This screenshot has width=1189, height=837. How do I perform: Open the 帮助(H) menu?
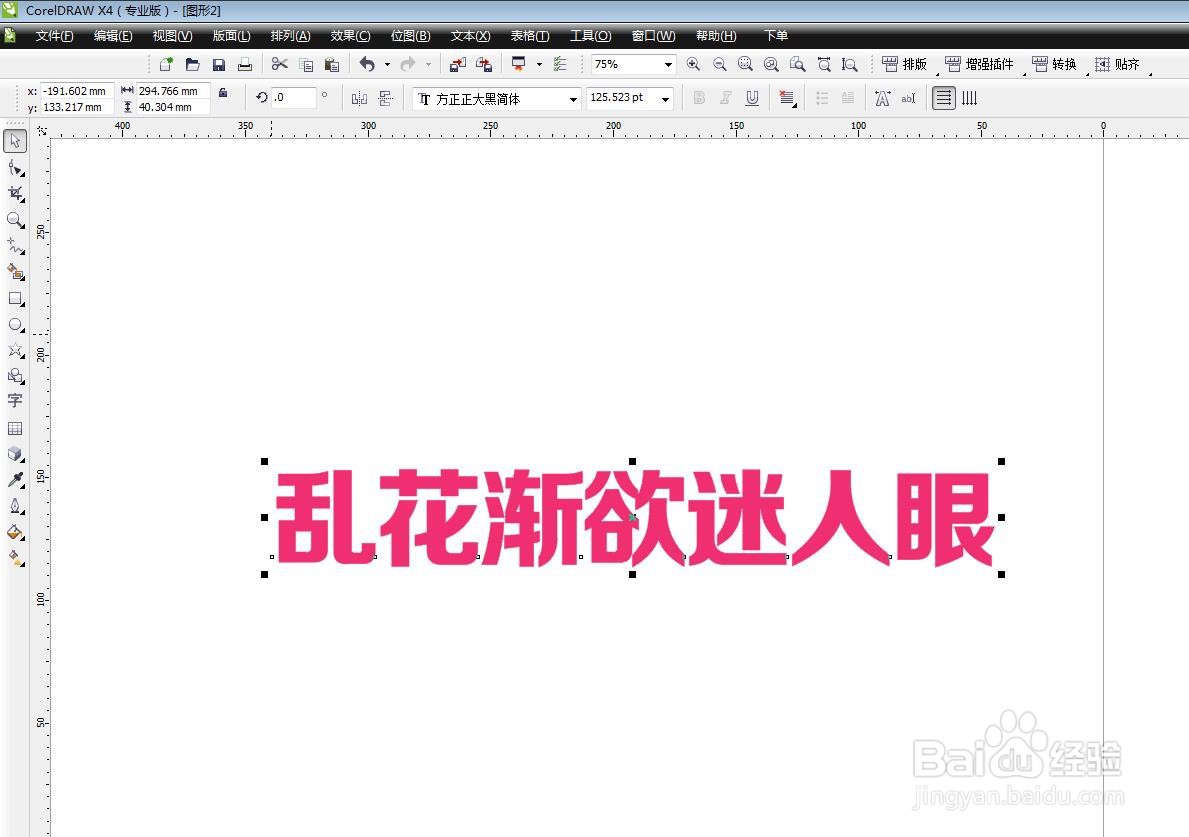[716, 36]
